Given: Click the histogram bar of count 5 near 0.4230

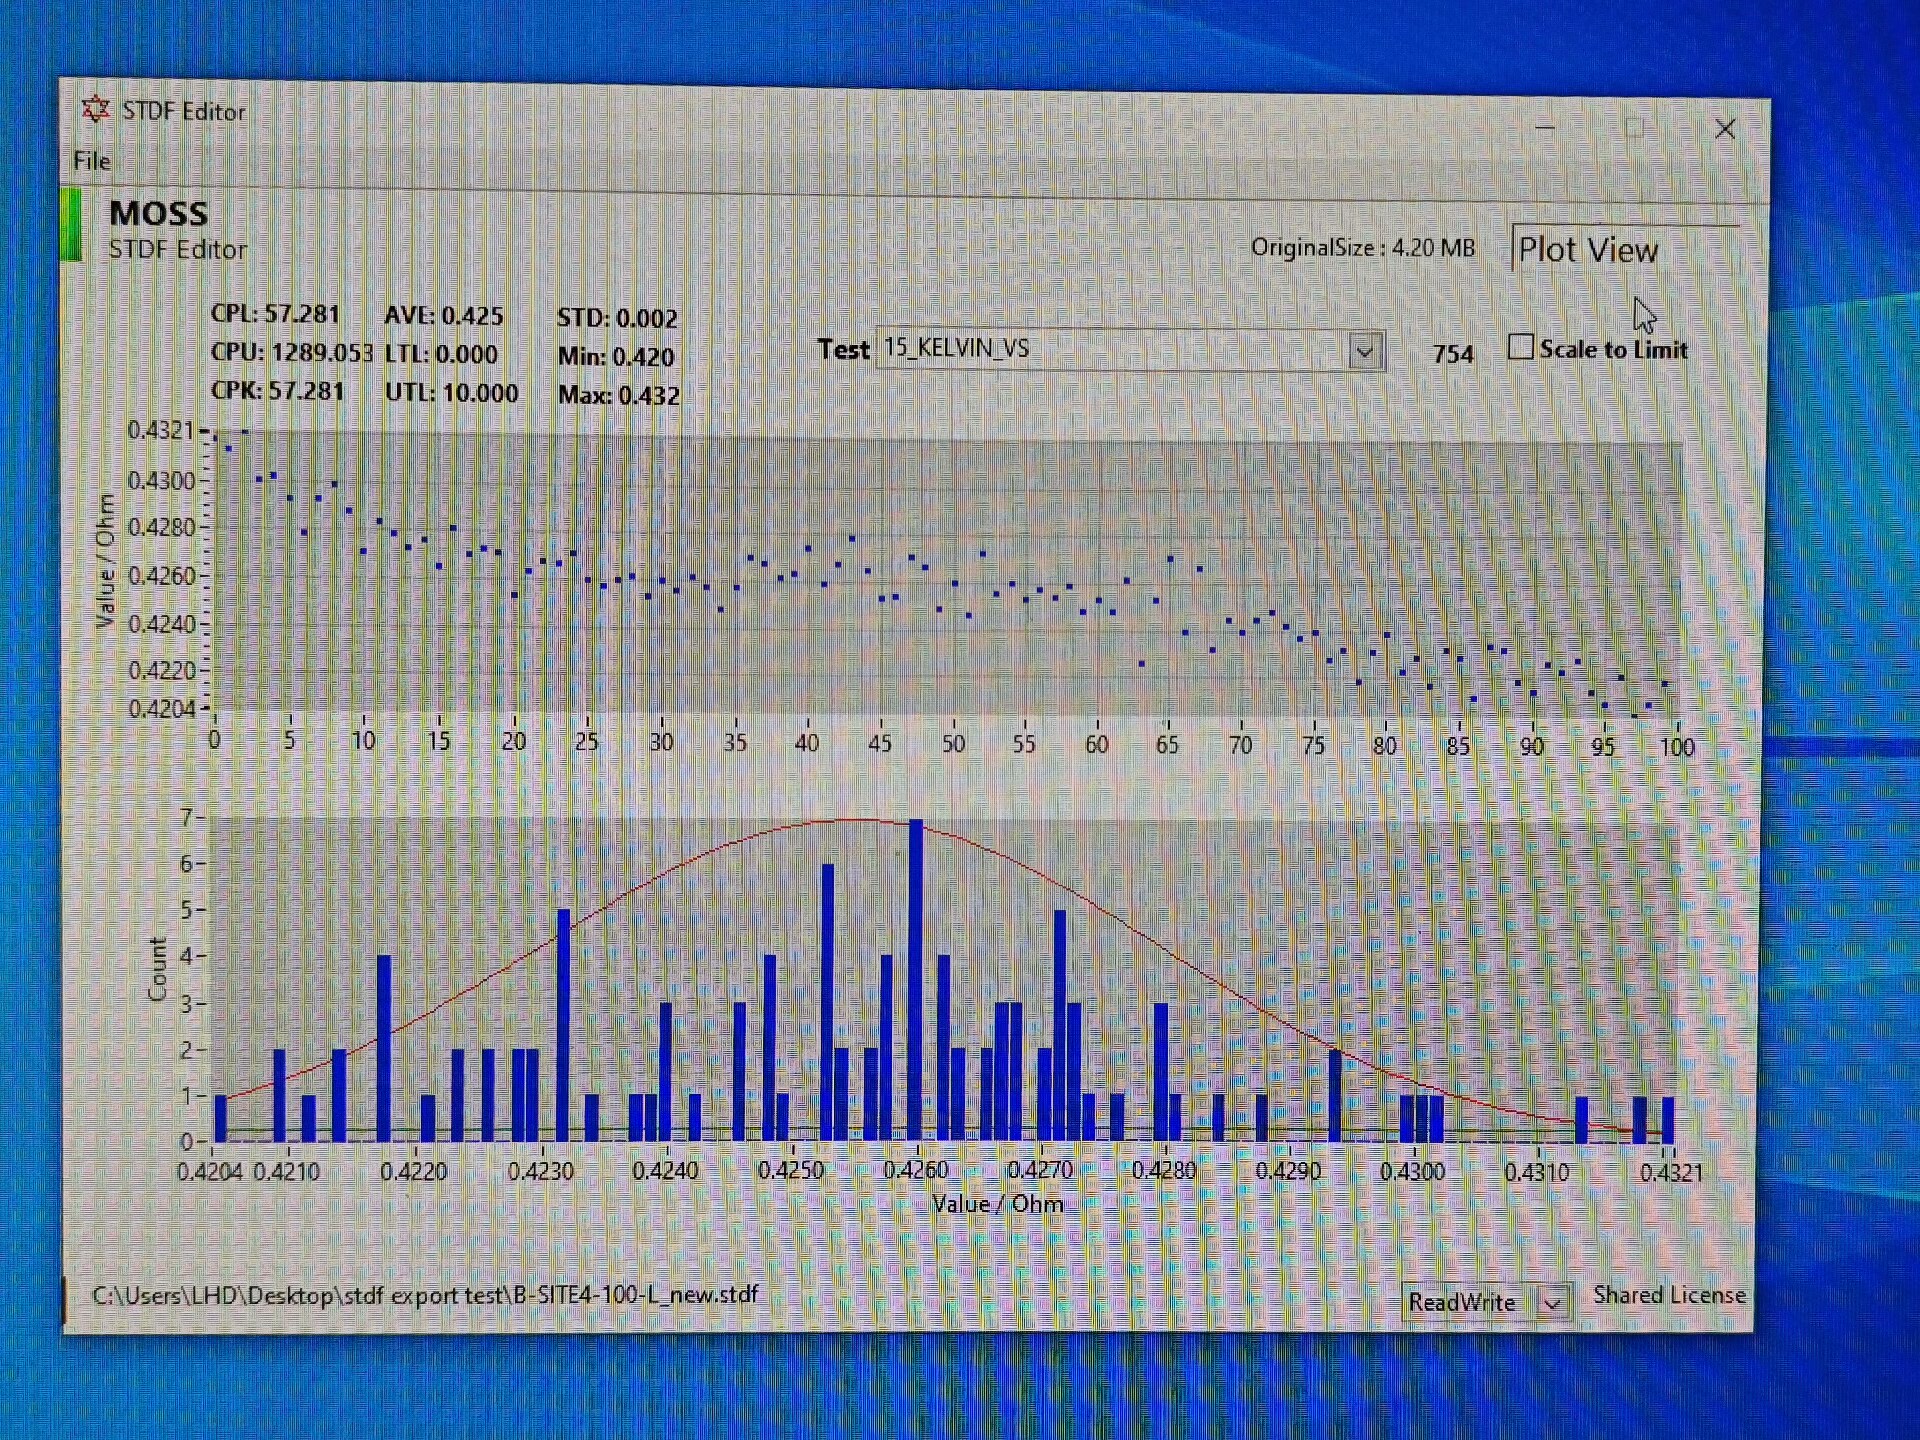Looking at the screenshot, I should click(x=563, y=1025).
